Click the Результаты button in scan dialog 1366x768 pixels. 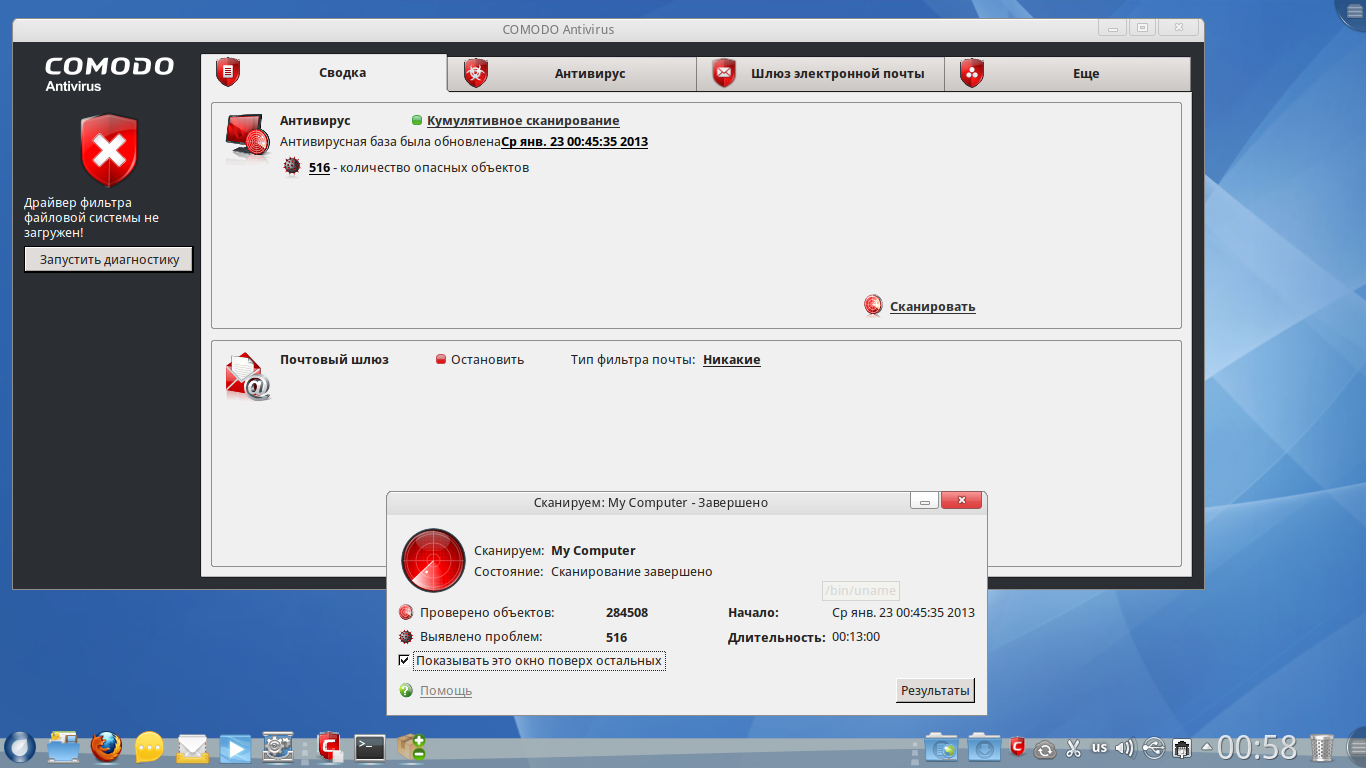(x=935, y=690)
